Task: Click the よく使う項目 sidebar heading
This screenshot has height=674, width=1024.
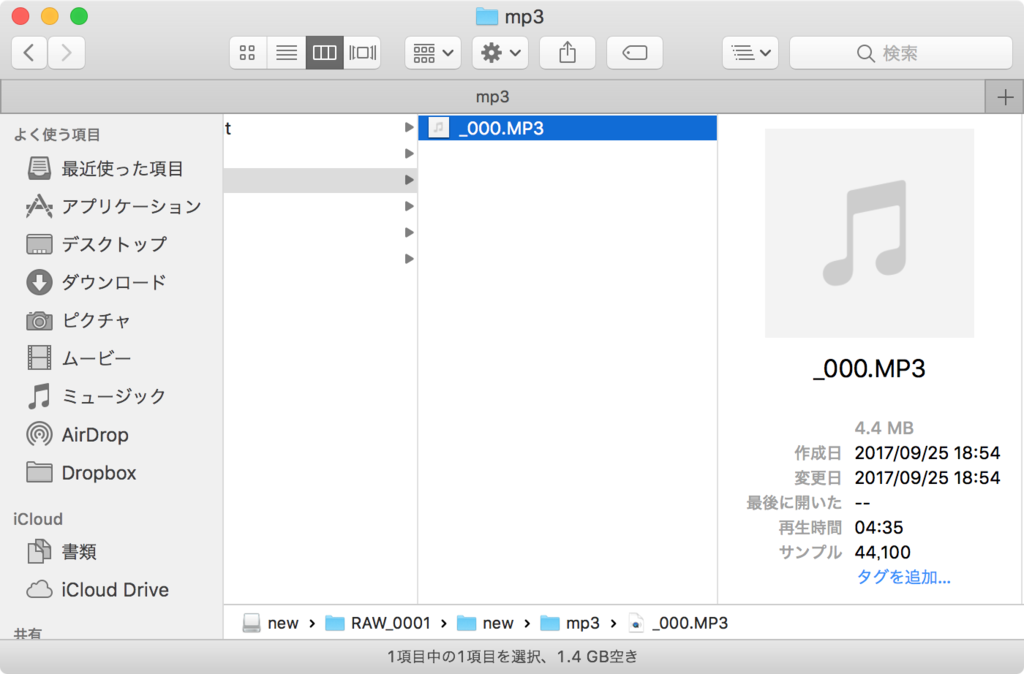Action: tap(57, 135)
